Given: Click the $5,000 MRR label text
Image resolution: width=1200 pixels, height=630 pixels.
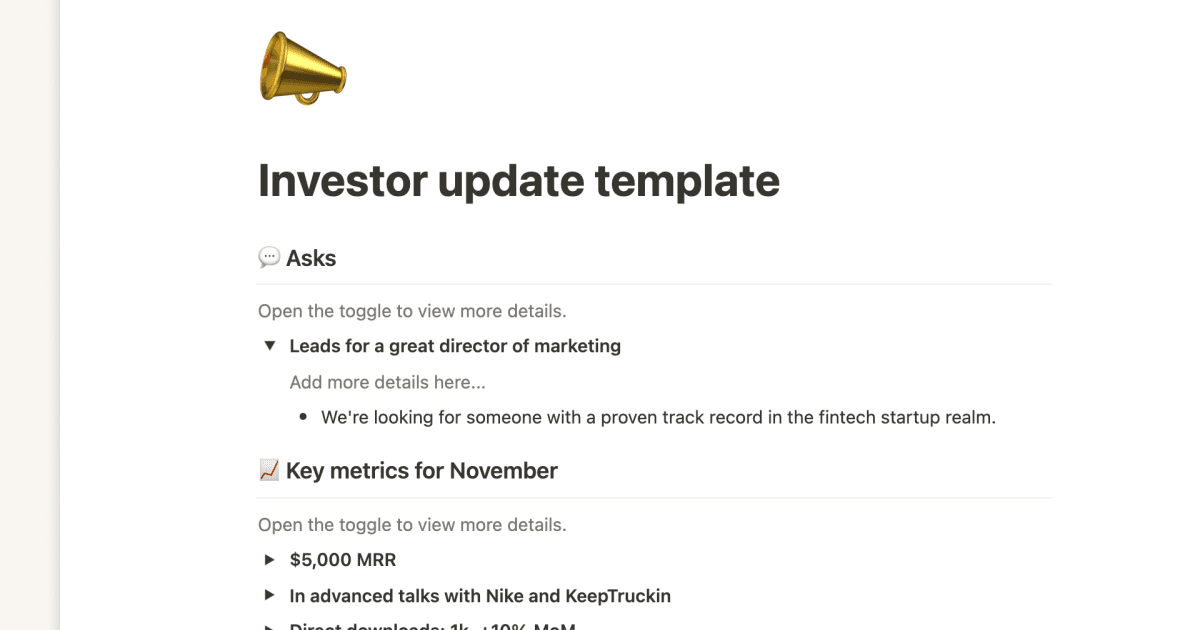Looking at the screenshot, I should point(342,559).
